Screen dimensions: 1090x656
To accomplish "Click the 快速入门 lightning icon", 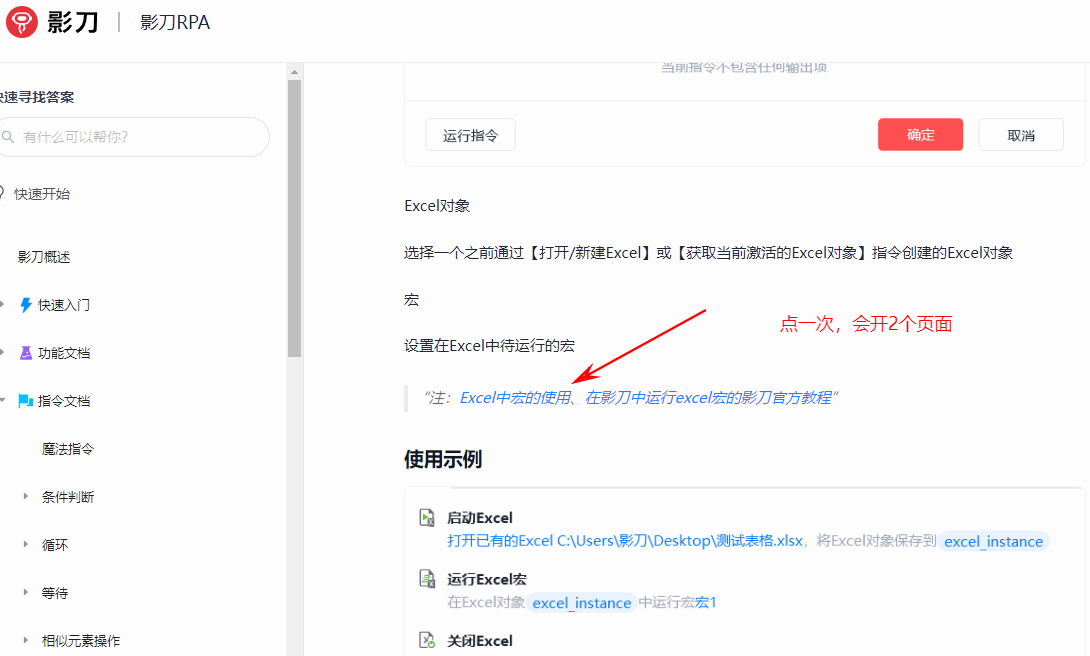I will (26, 305).
